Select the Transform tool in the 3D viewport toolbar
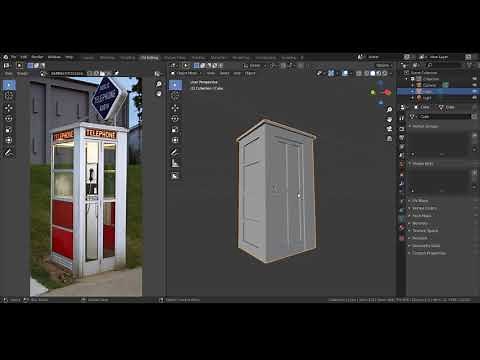The image size is (480, 360). point(175,140)
